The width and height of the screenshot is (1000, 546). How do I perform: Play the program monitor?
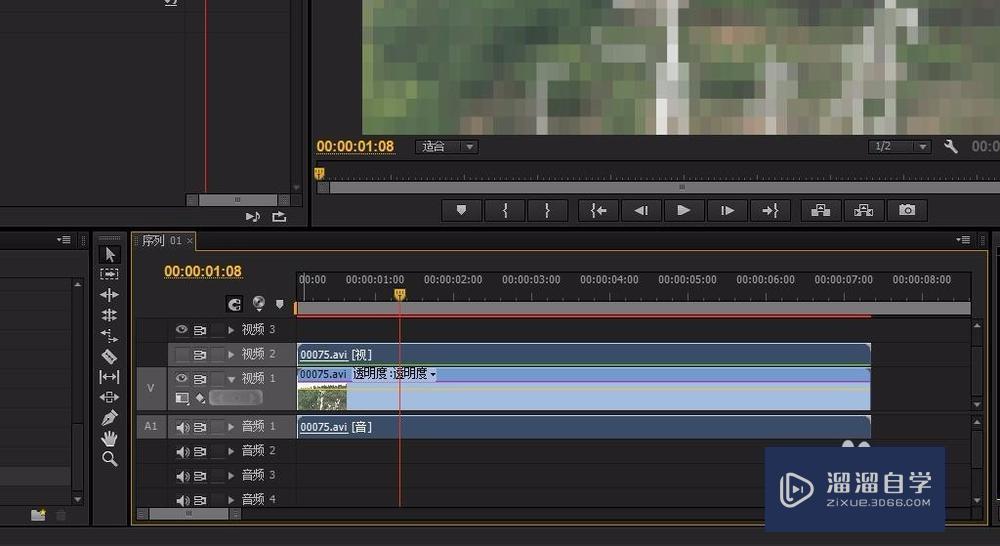click(684, 210)
